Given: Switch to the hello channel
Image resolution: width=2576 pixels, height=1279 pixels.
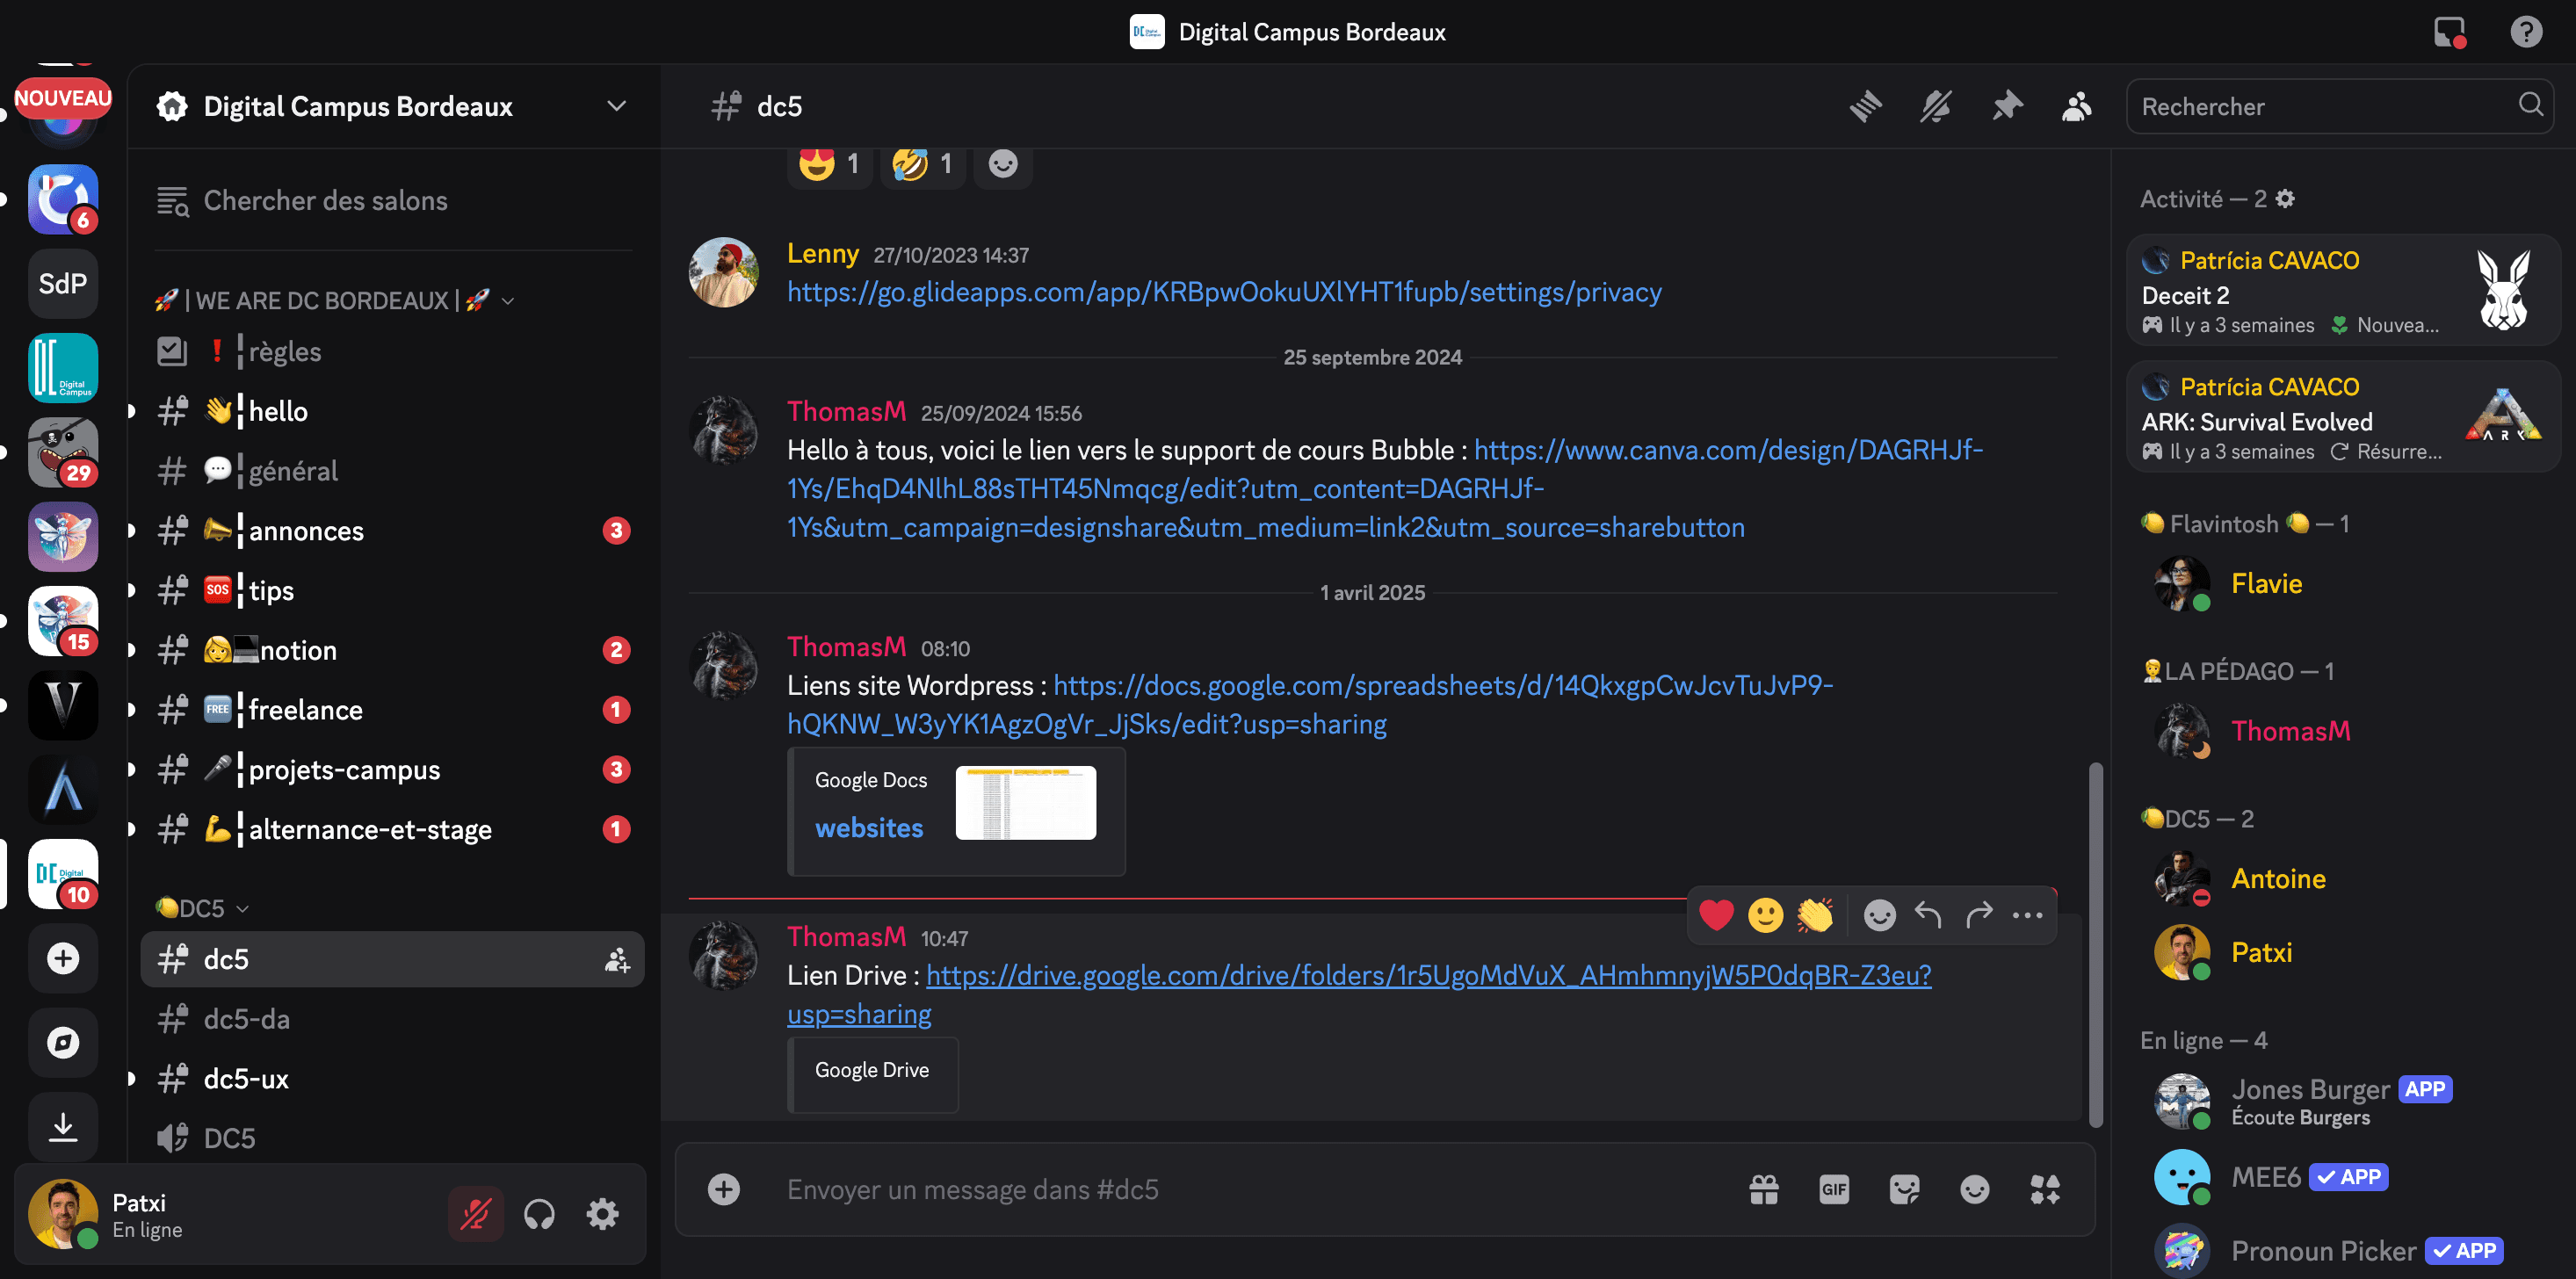Looking at the screenshot, I should tap(392, 411).
